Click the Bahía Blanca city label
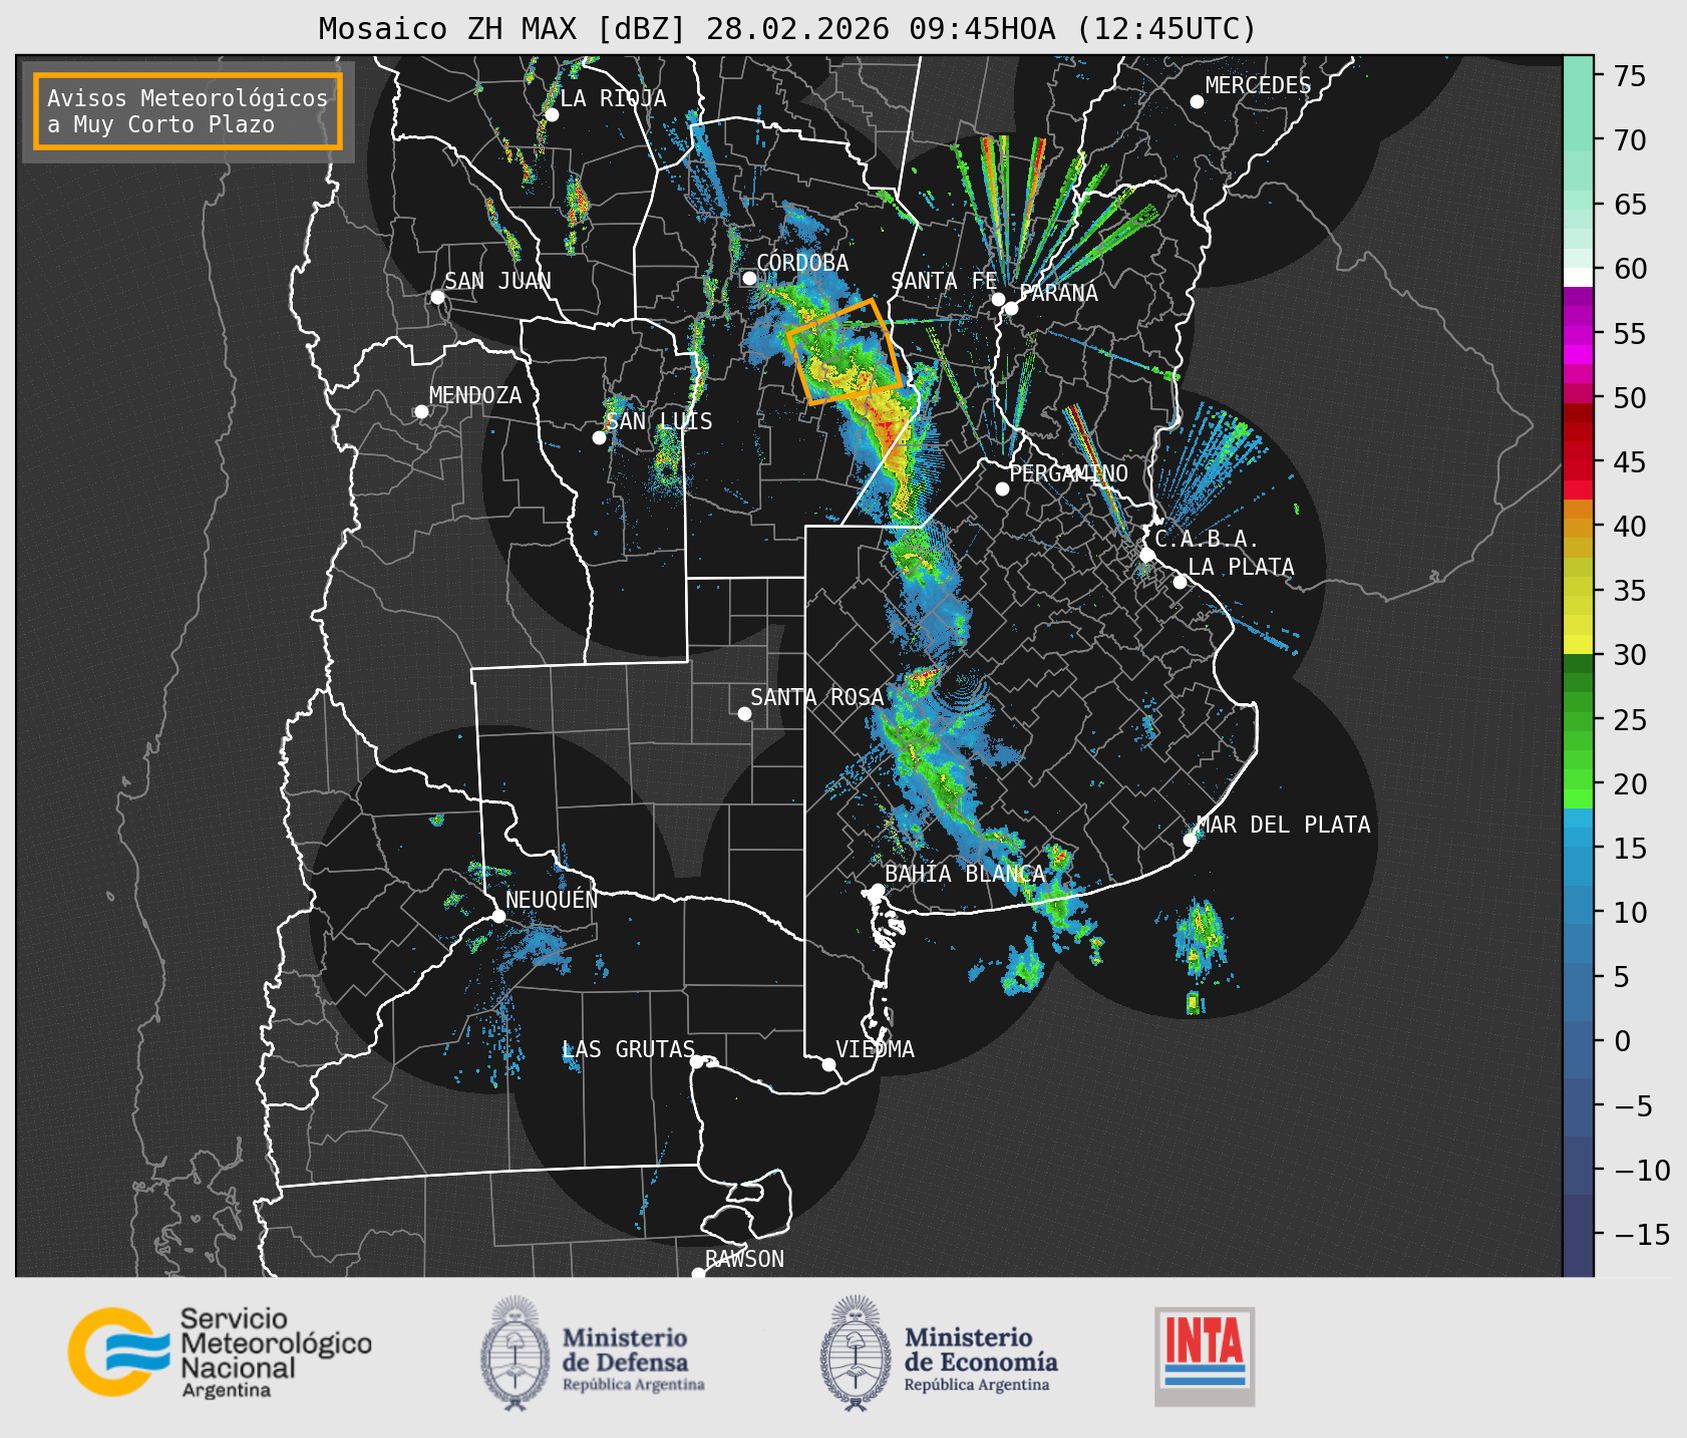 point(964,874)
